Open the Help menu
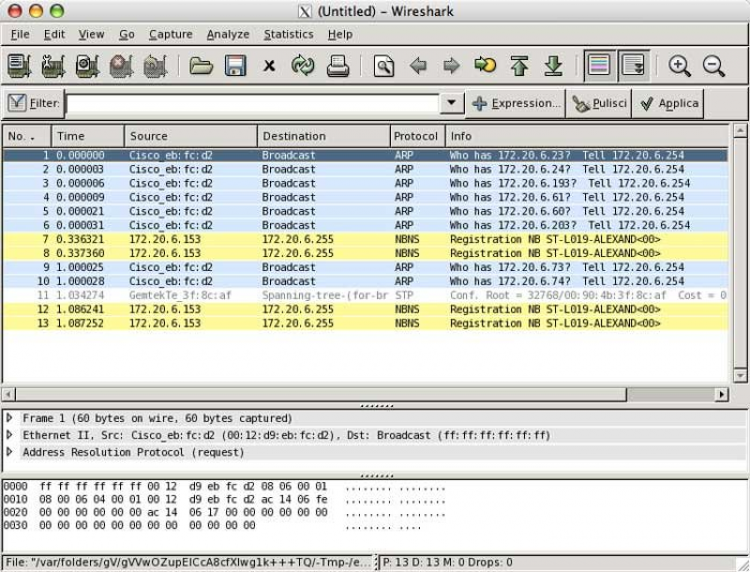The image size is (750, 572). click(x=340, y=34)
